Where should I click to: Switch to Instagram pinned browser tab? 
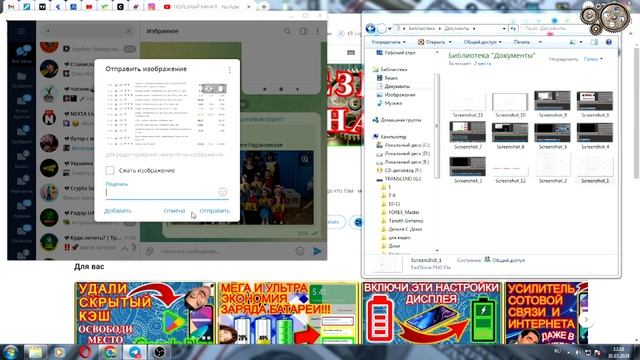coord(151,7)
